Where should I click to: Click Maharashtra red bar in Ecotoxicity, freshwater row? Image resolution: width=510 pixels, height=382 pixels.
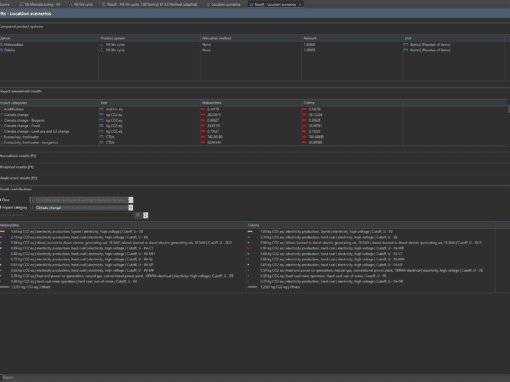pyautogui.click(x=203, y=137)
